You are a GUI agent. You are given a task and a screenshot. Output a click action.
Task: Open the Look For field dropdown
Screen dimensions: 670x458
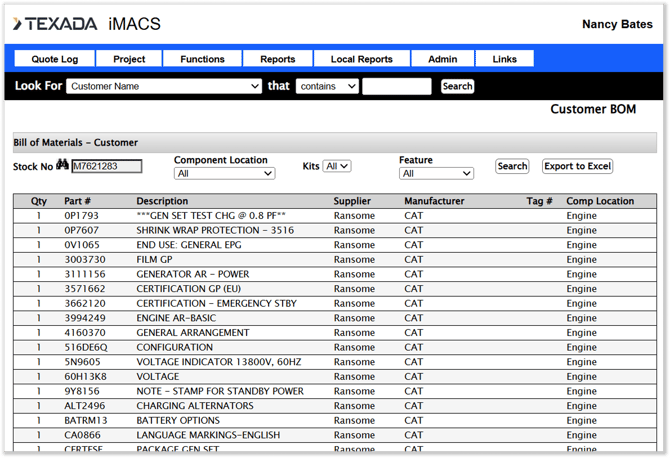[x=164, y=87]
